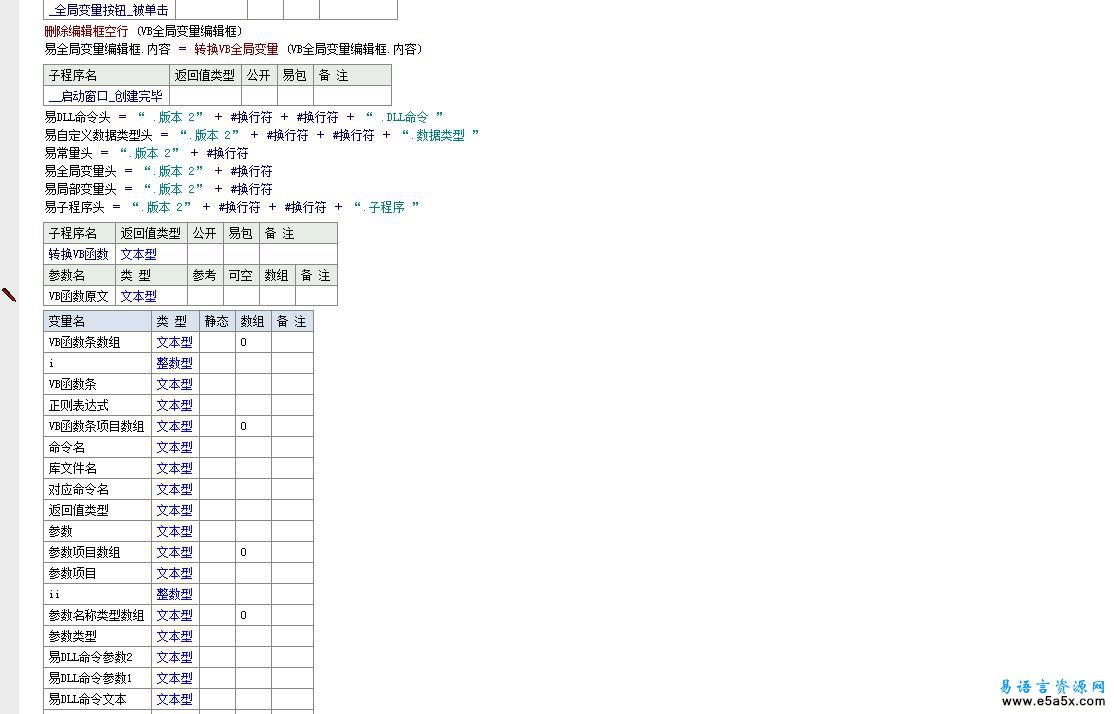The height and width of the screenshot is (714, 1114).
Task: Click 整数型 type of variable i
Action: (x=175, y=363)
